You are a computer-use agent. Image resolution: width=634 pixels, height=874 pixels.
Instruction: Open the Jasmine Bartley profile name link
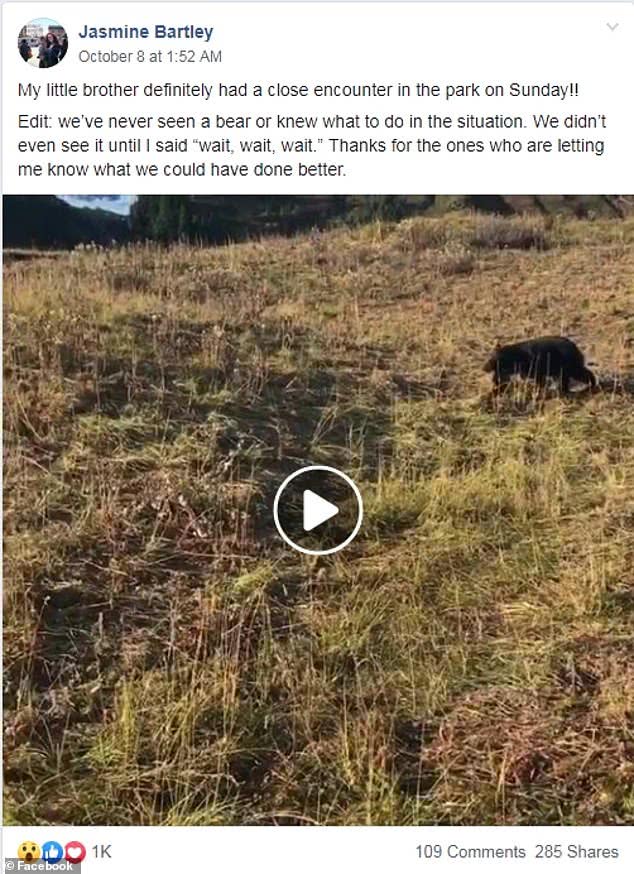pos(146,32)
